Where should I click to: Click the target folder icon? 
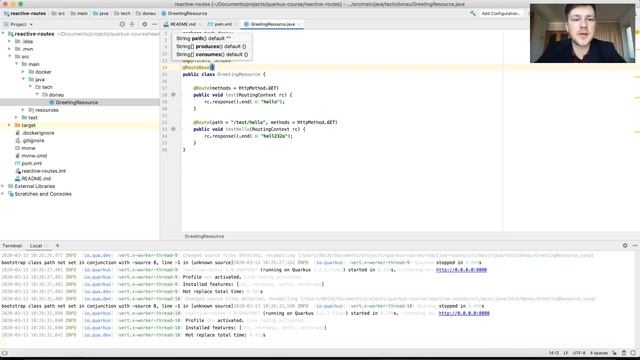[x=17, y=125]
